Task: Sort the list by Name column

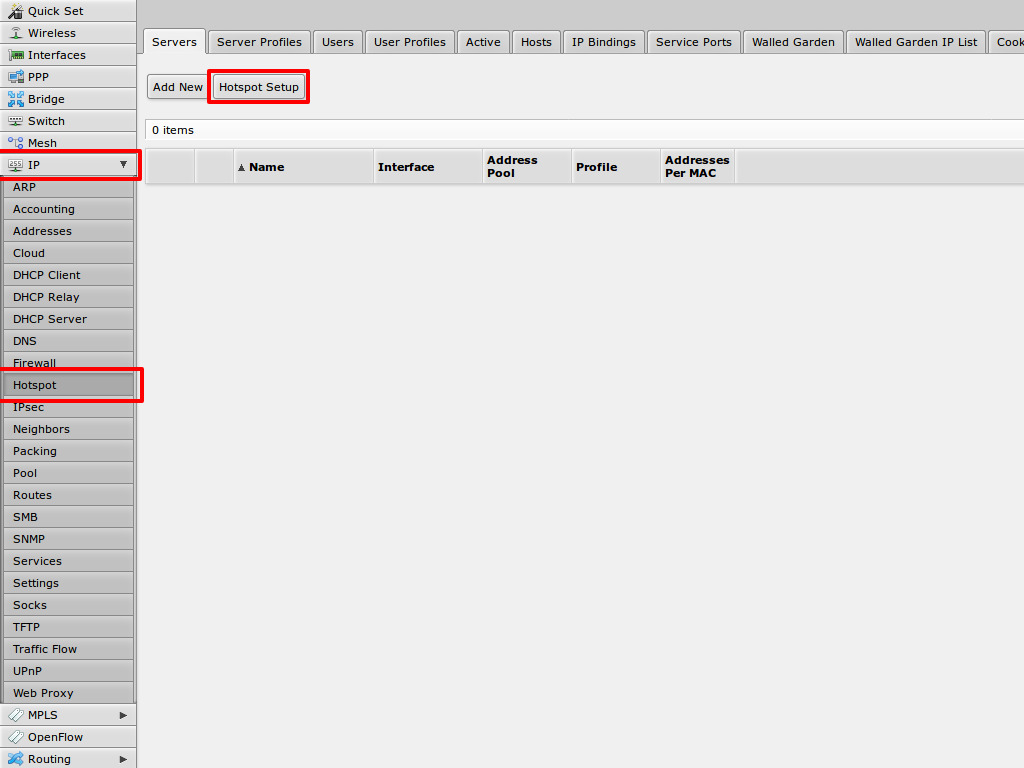Action: 266,167
